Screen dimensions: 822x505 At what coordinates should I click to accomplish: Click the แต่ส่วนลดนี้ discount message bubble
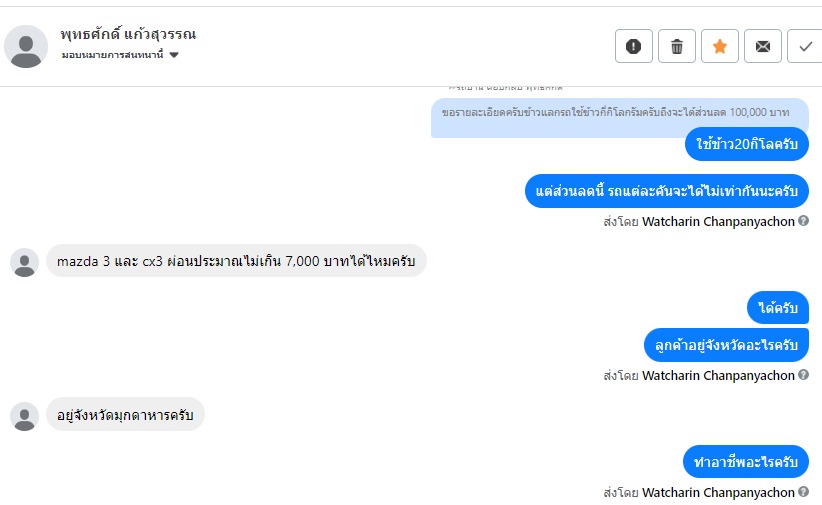666,190
